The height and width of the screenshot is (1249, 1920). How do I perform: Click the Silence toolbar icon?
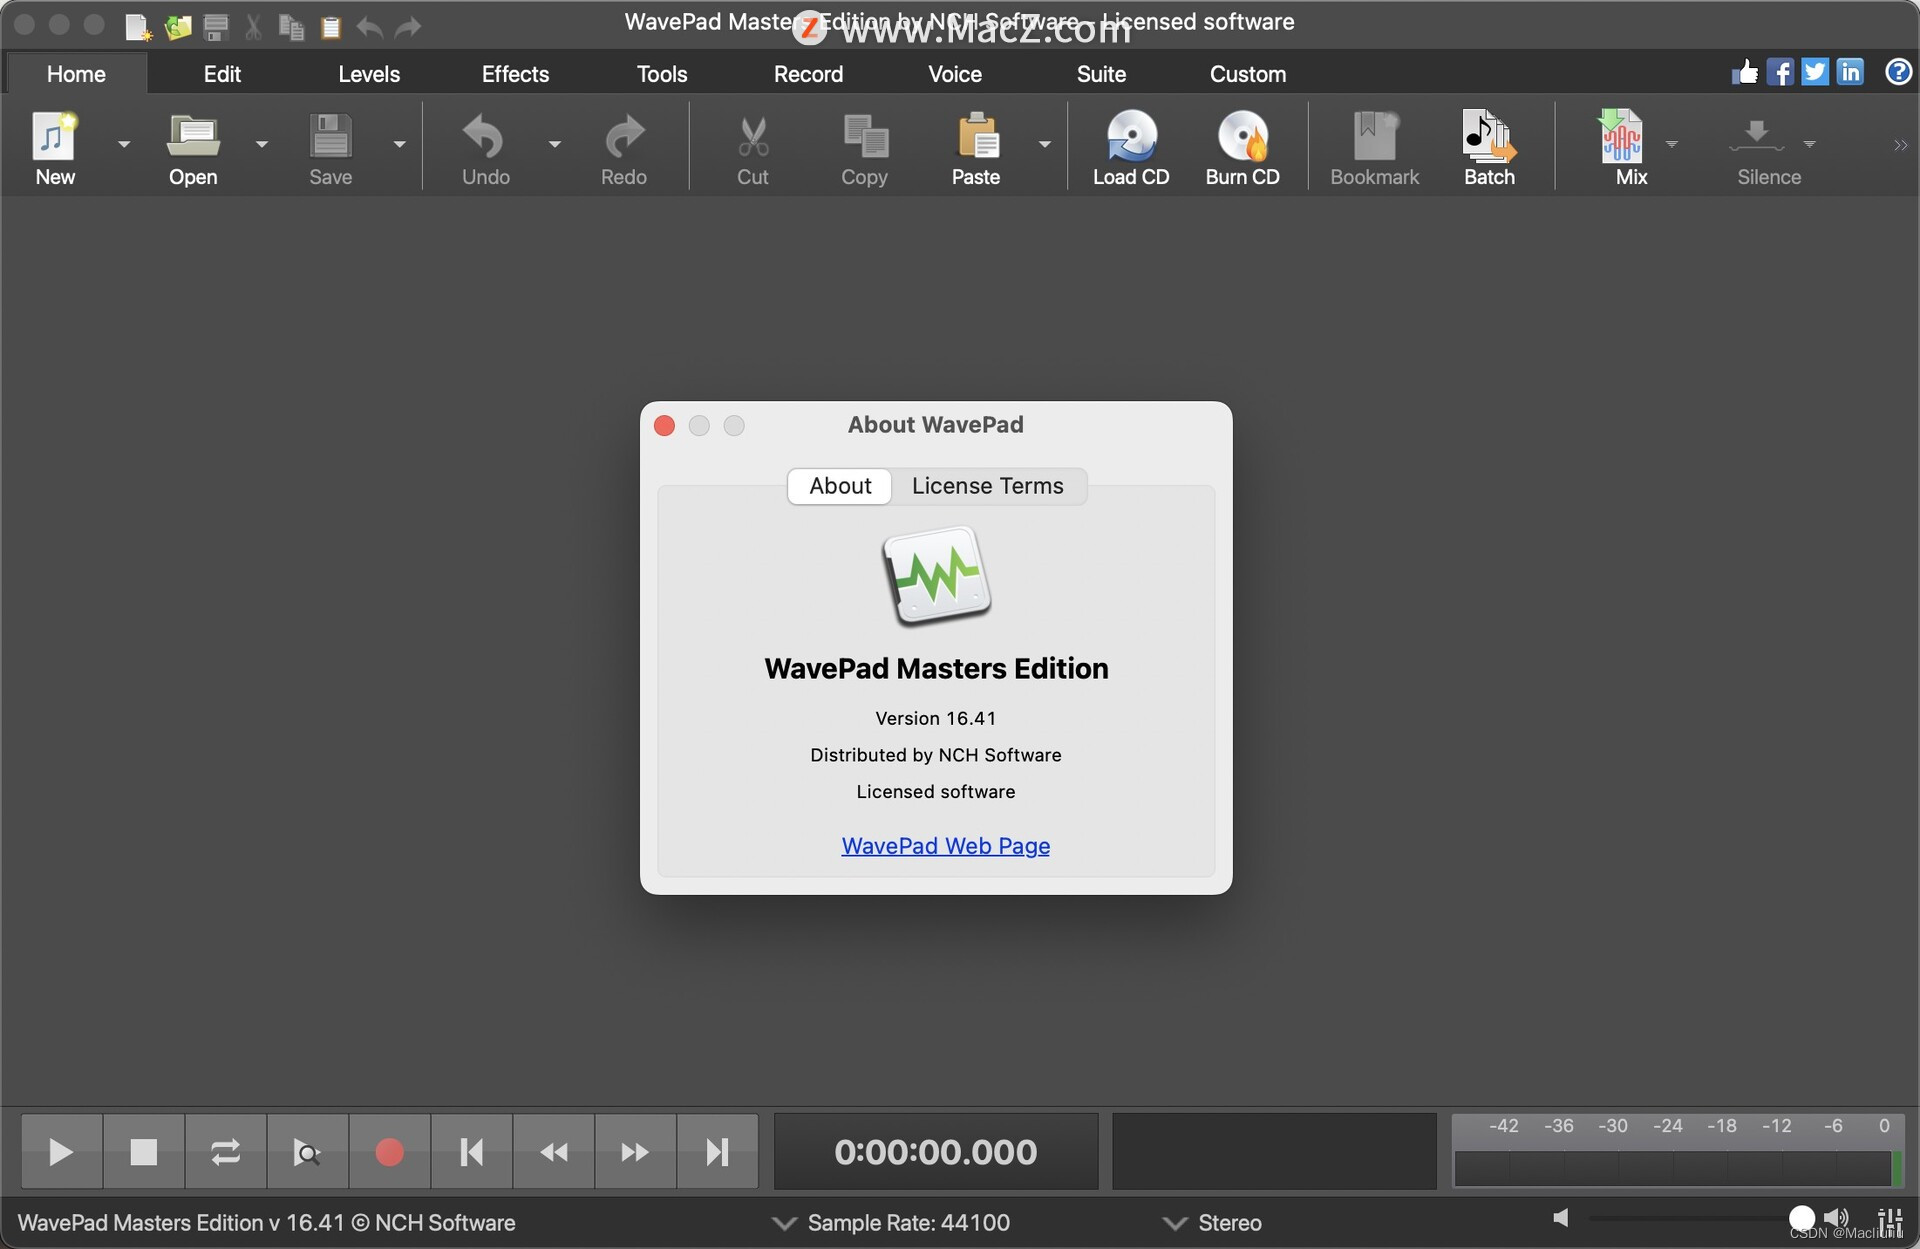point(1757,135)
